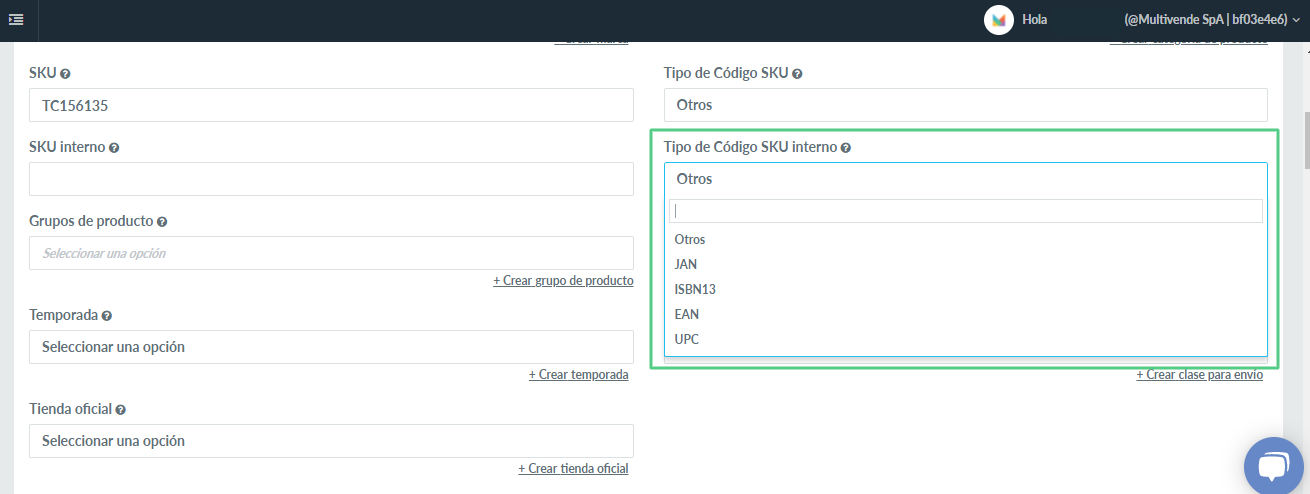1310x494 pixels.
Task: Click Crear tienda oficial link
Action: 573,469
